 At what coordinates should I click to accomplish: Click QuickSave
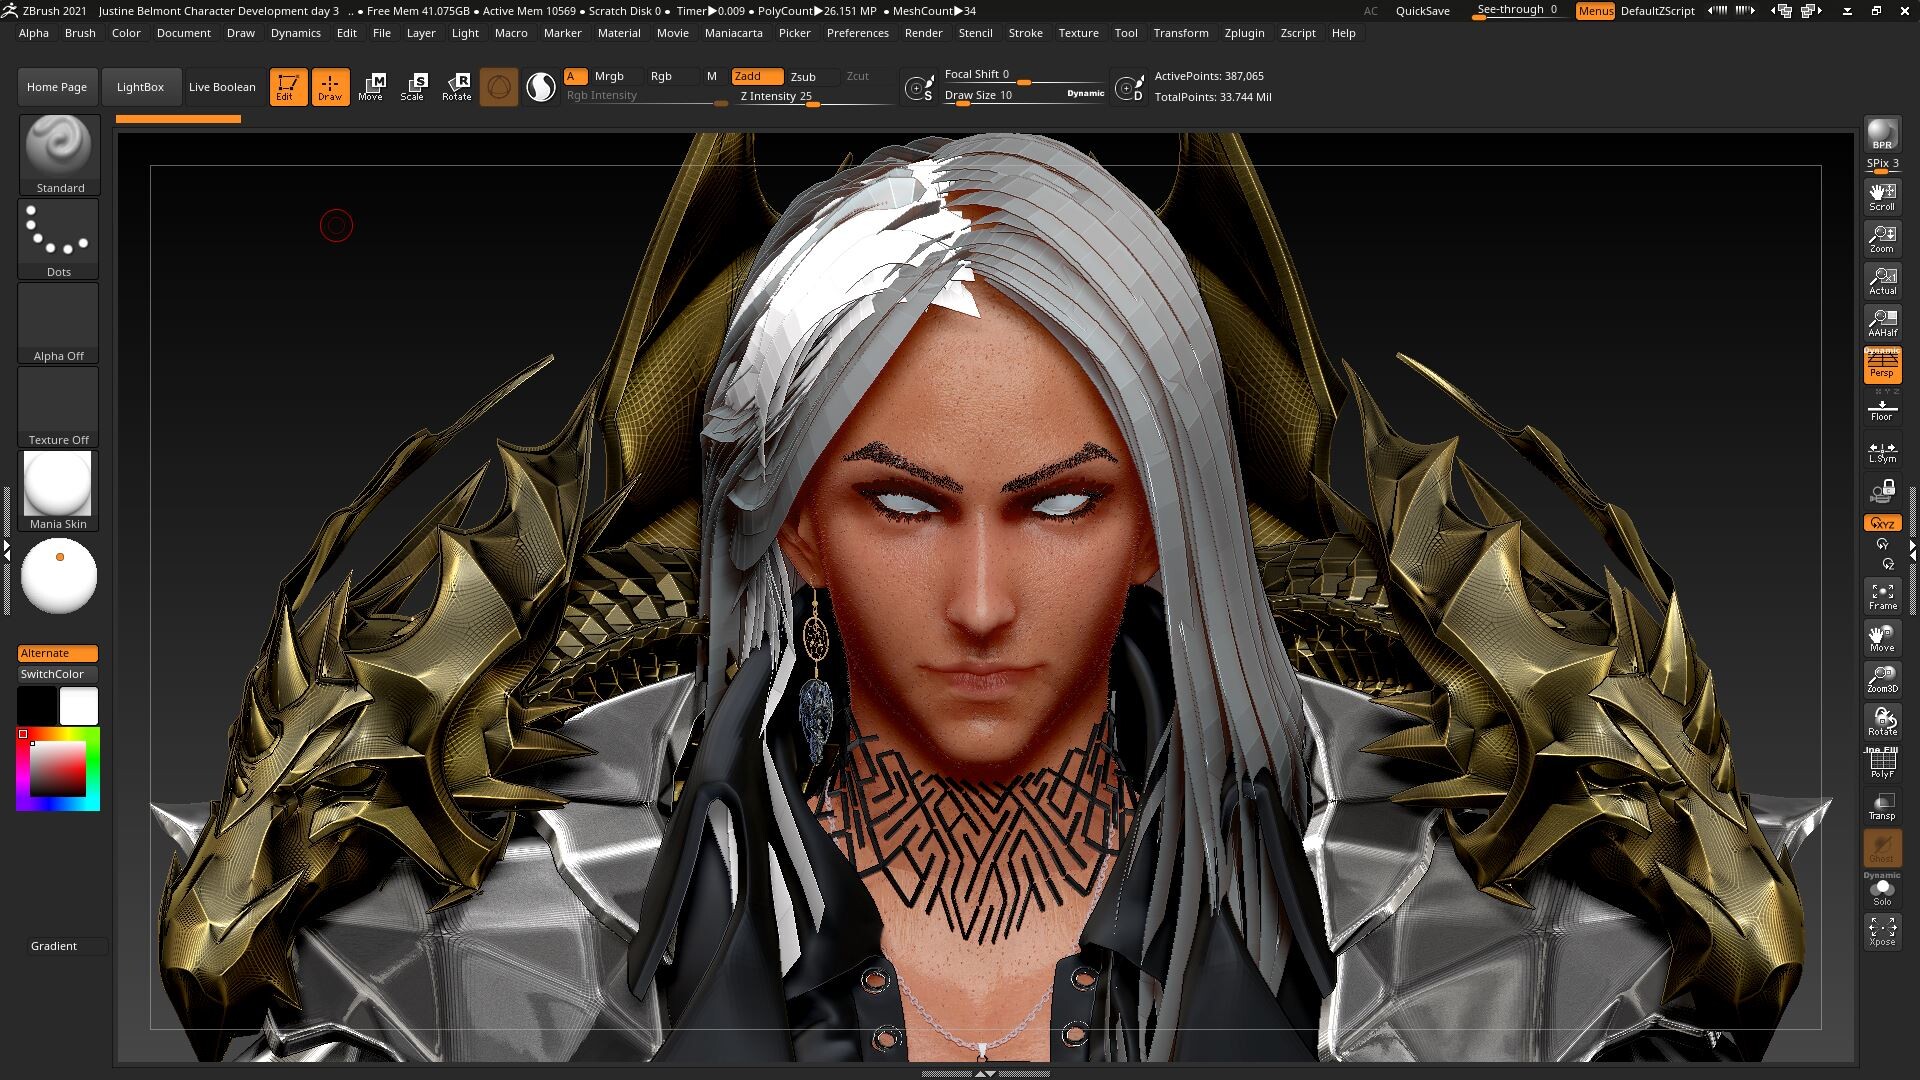click(x=1422, y=11)
